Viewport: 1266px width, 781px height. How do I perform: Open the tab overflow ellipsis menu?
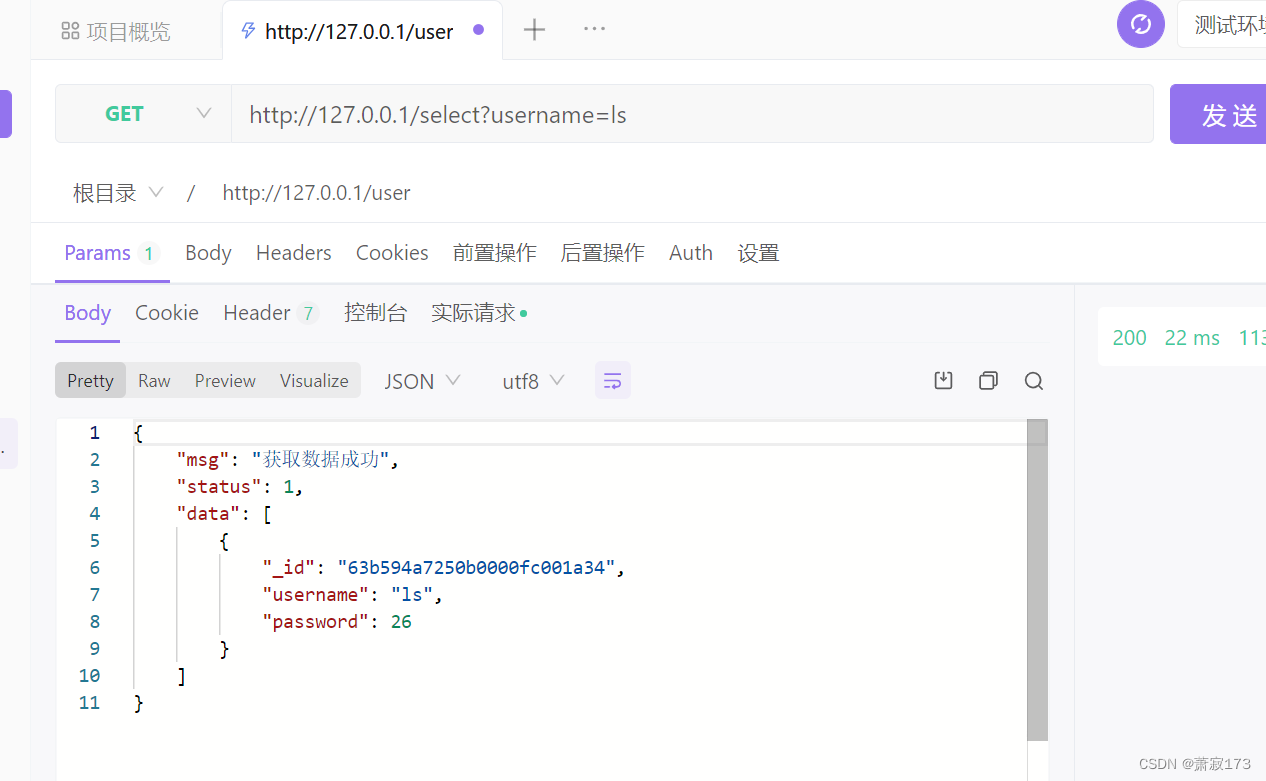(594, 29)
